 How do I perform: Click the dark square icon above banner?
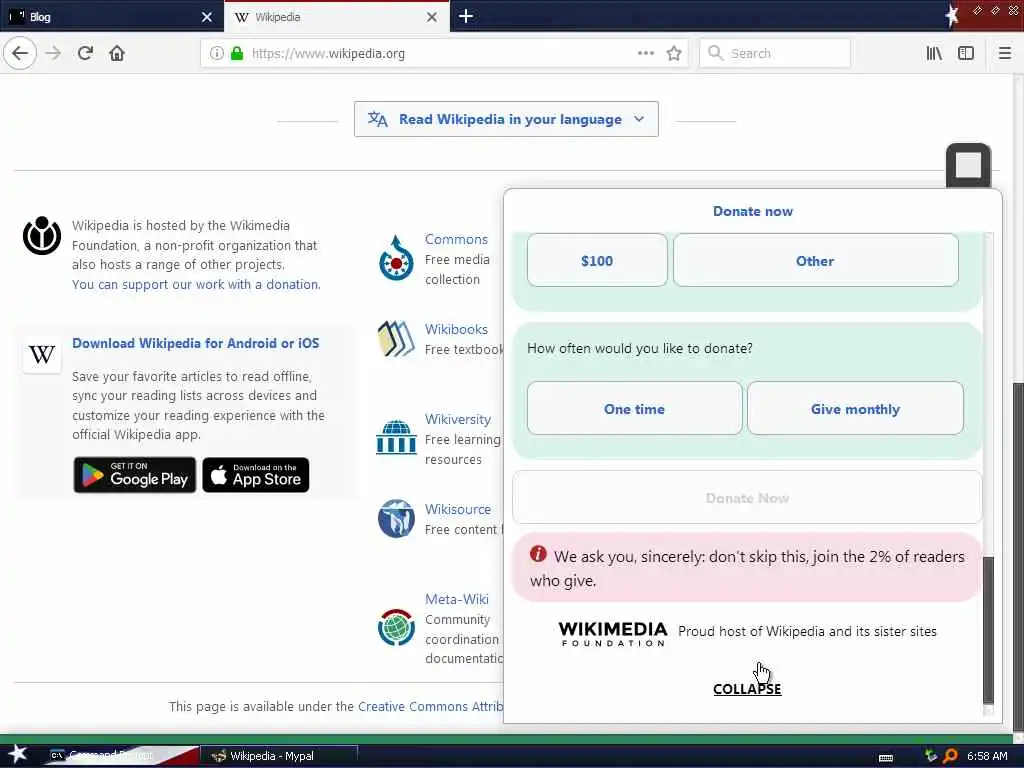click(x=968, y=165)
